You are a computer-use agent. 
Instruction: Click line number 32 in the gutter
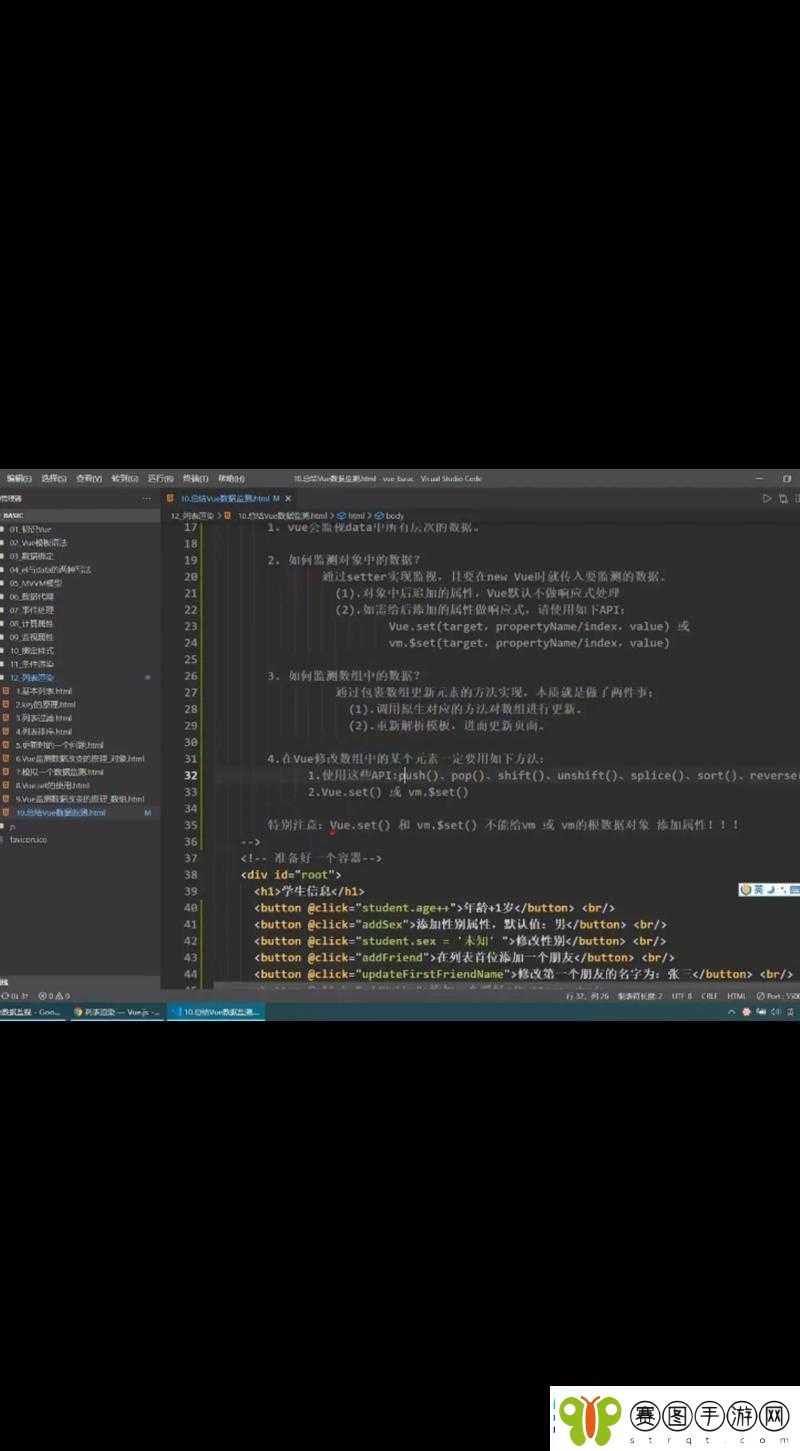(191, 775)
